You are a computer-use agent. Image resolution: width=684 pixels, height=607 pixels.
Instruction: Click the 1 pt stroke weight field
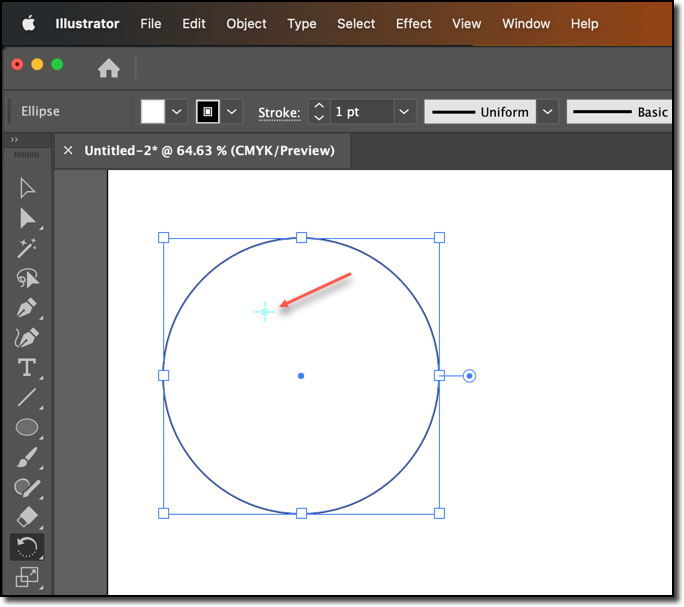[362, 112]
